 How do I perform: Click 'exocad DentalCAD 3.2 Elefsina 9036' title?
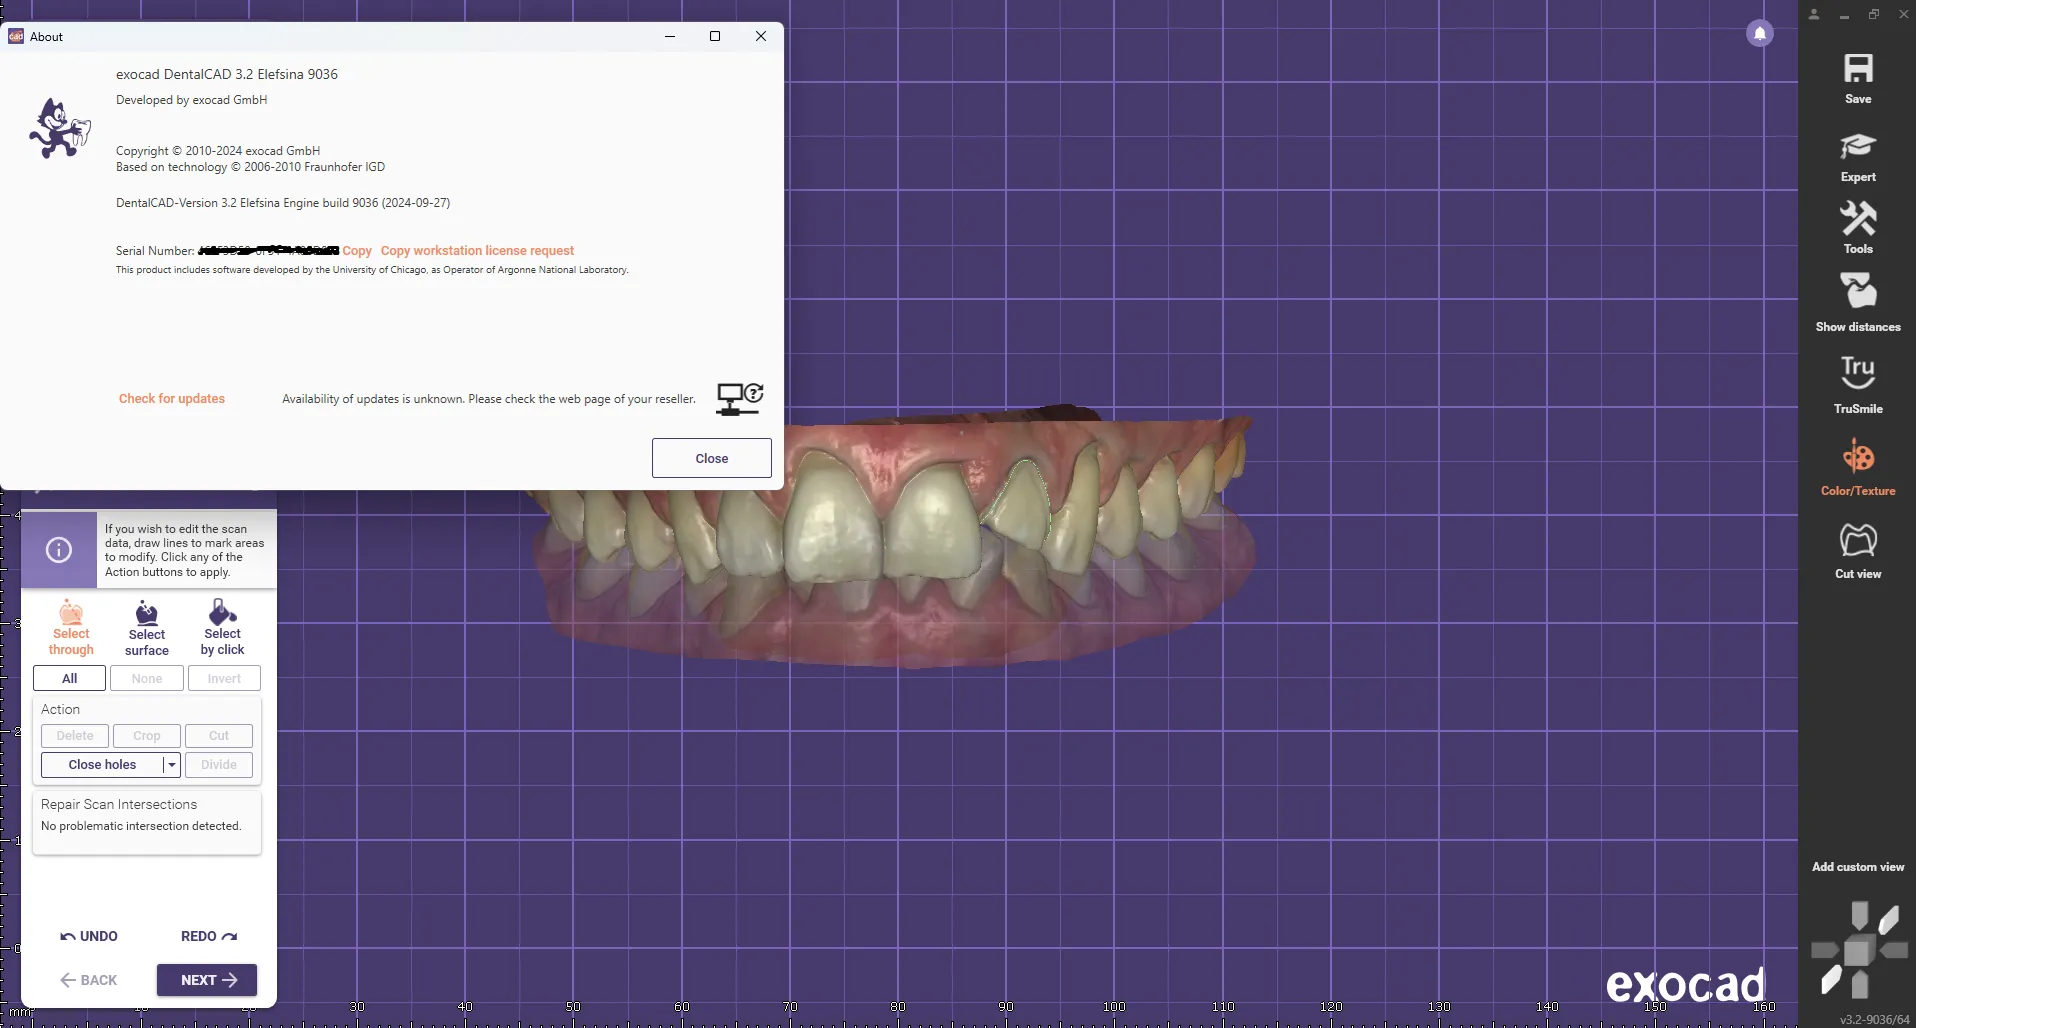(227, 74)
